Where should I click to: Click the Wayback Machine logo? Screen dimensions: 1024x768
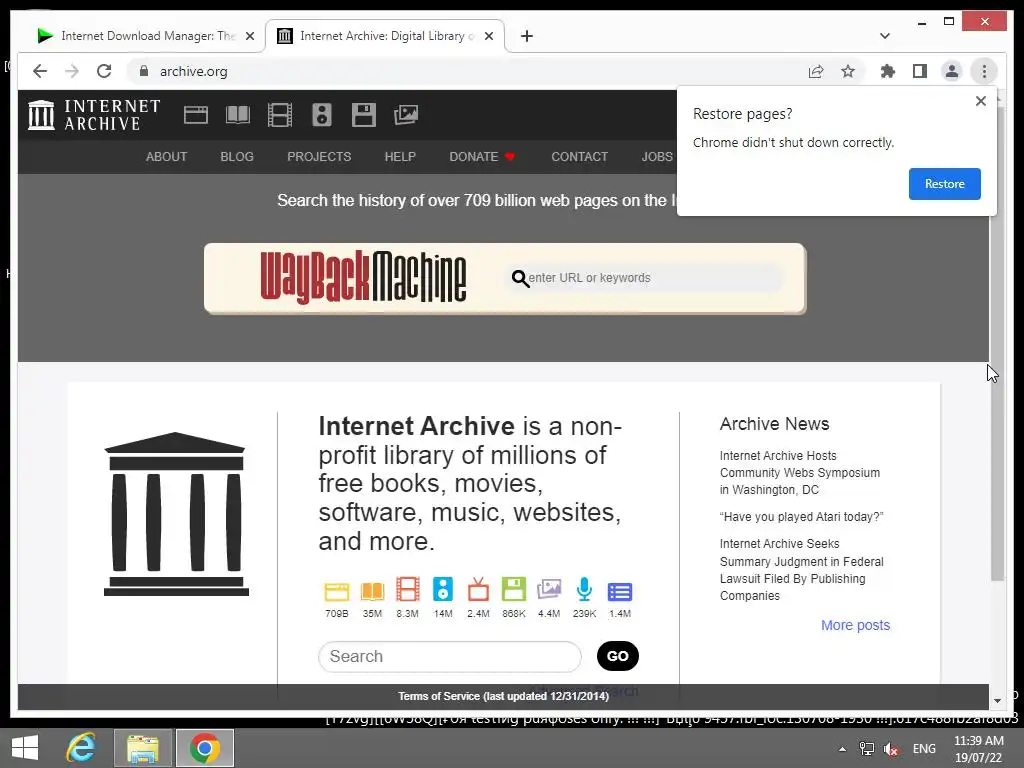(x=363, y=278)
